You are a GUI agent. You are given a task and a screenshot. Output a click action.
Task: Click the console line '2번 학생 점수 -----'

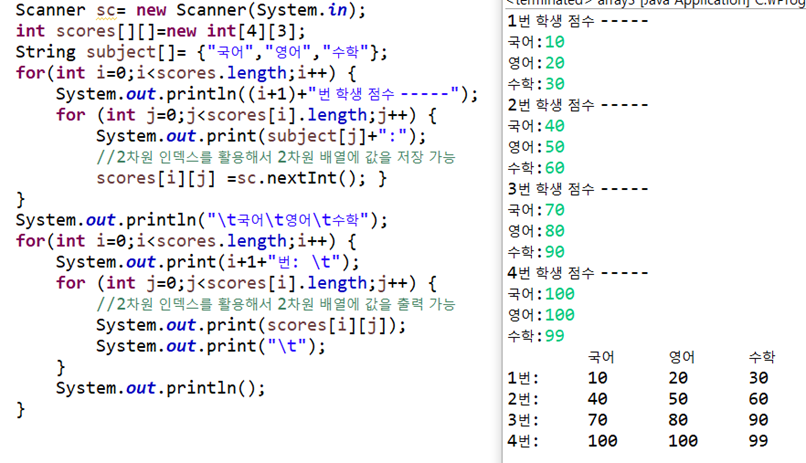578,105
